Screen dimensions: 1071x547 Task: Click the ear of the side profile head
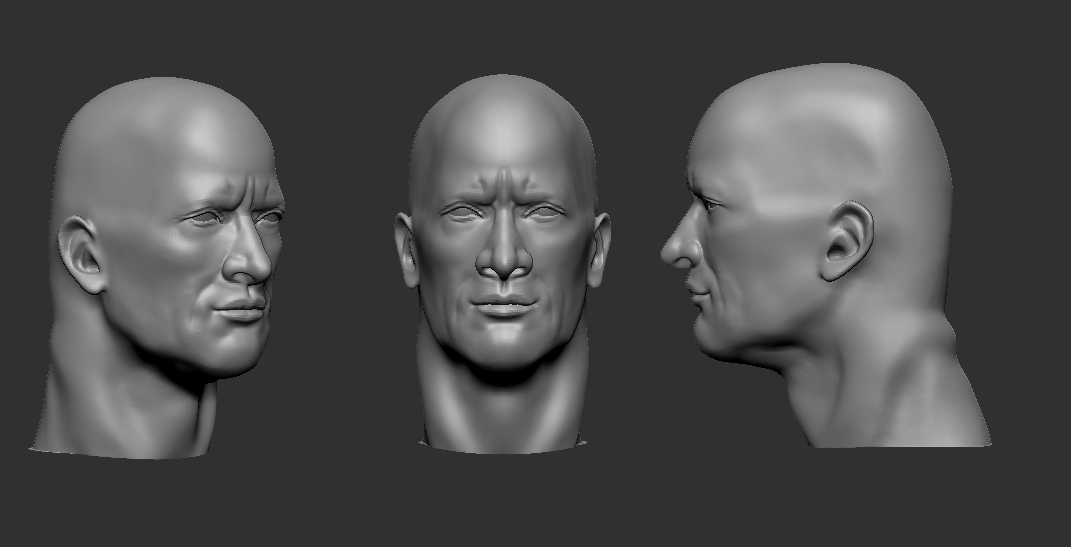846,242
